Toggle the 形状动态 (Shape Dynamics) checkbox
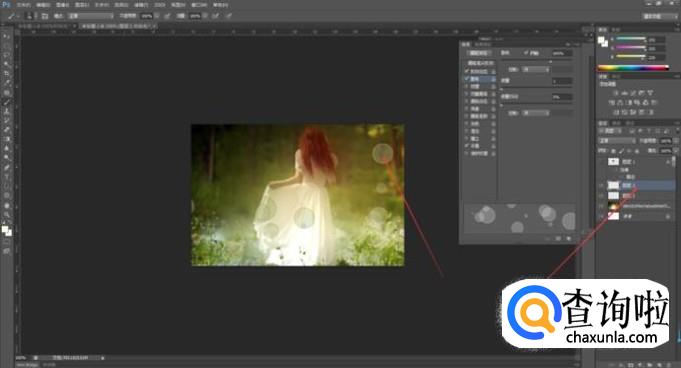 point(467,71)
